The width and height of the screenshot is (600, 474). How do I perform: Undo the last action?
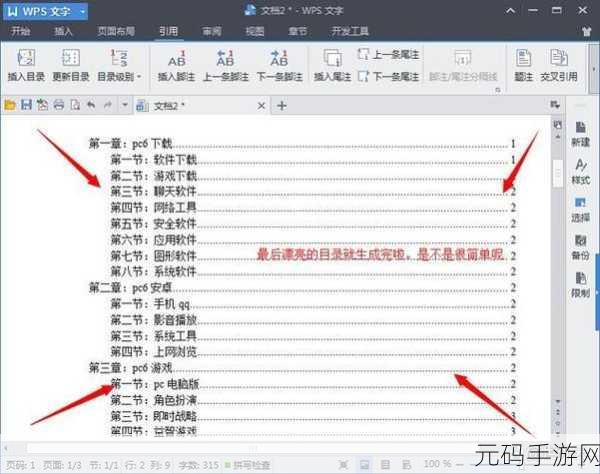tap(91, 104)
